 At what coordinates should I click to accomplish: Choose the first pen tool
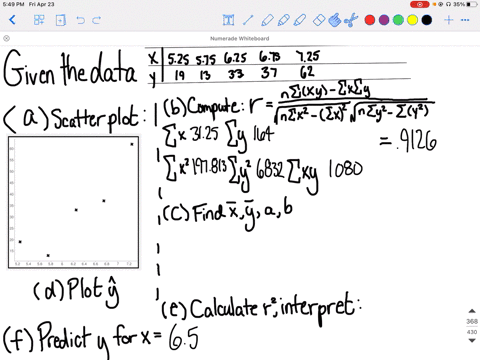[x=267, y=20]
